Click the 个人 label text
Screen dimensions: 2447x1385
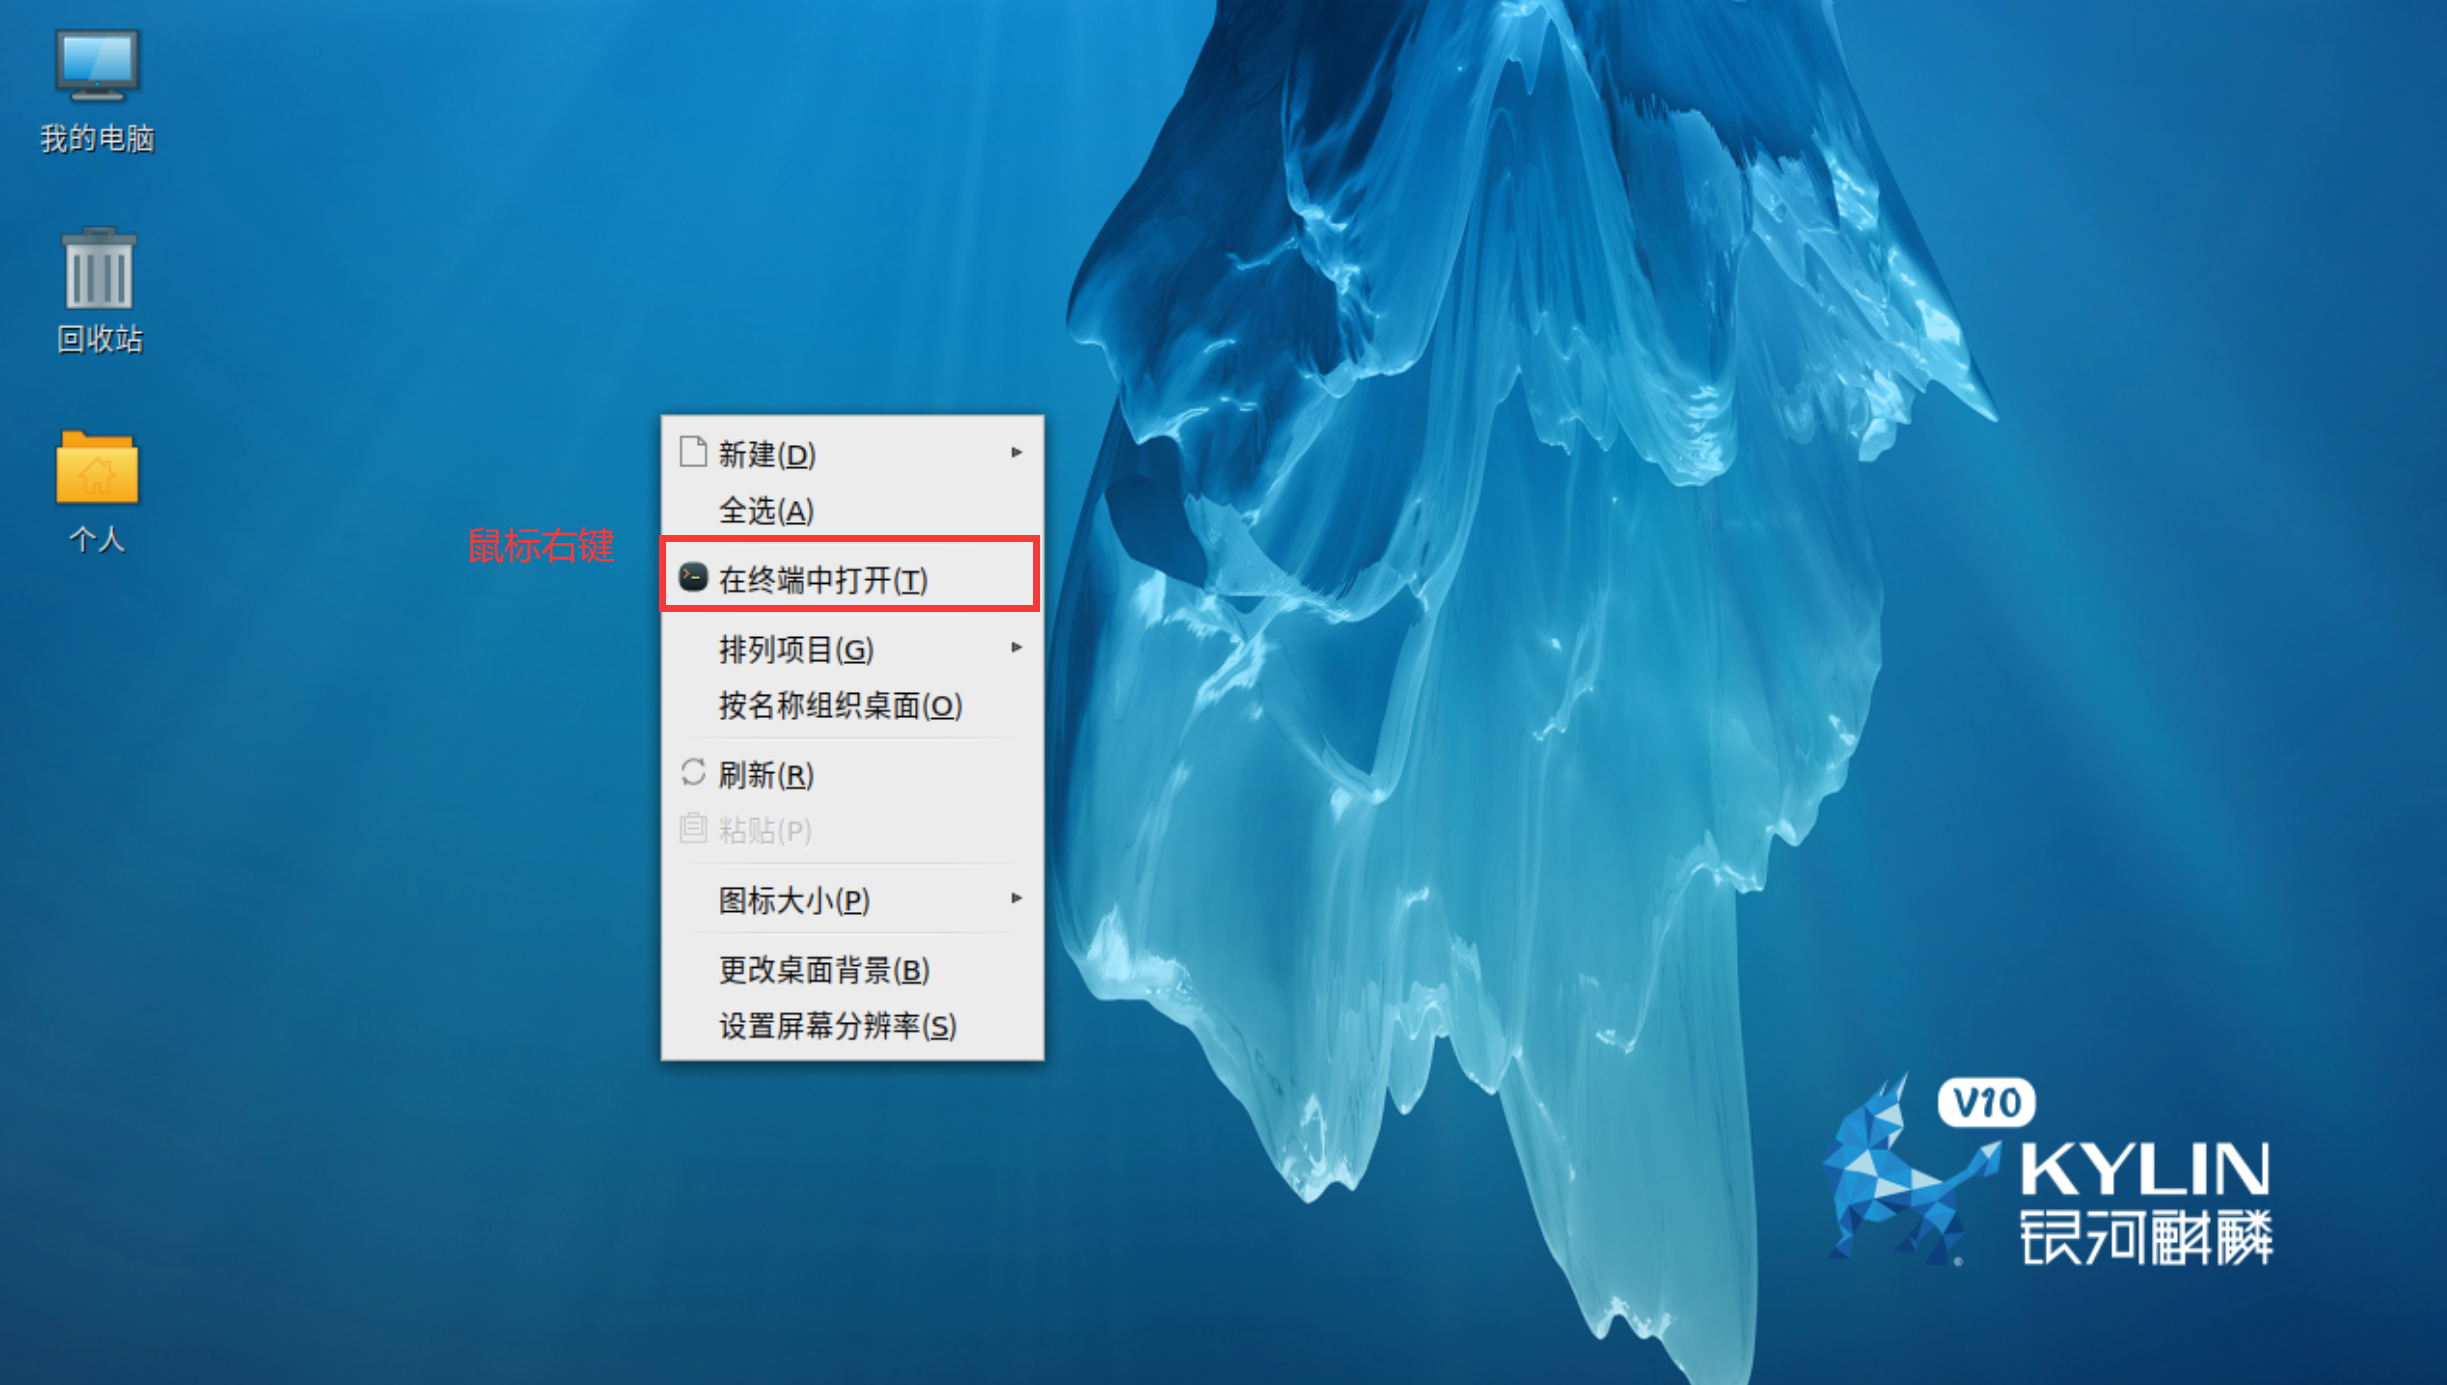coord(97,539)
